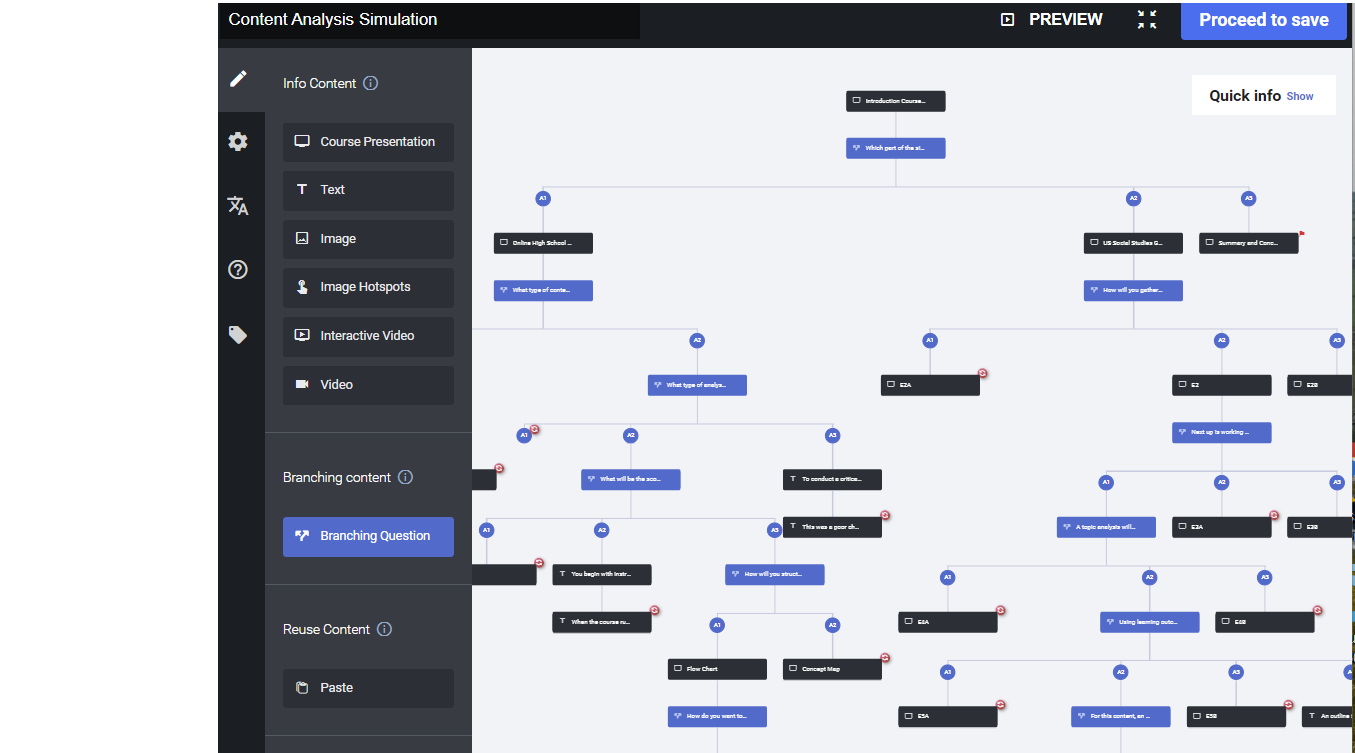Click the Content Analysis Simulation title field
The height and width of the screenshot is (753, 1355).
coord(430,20)
